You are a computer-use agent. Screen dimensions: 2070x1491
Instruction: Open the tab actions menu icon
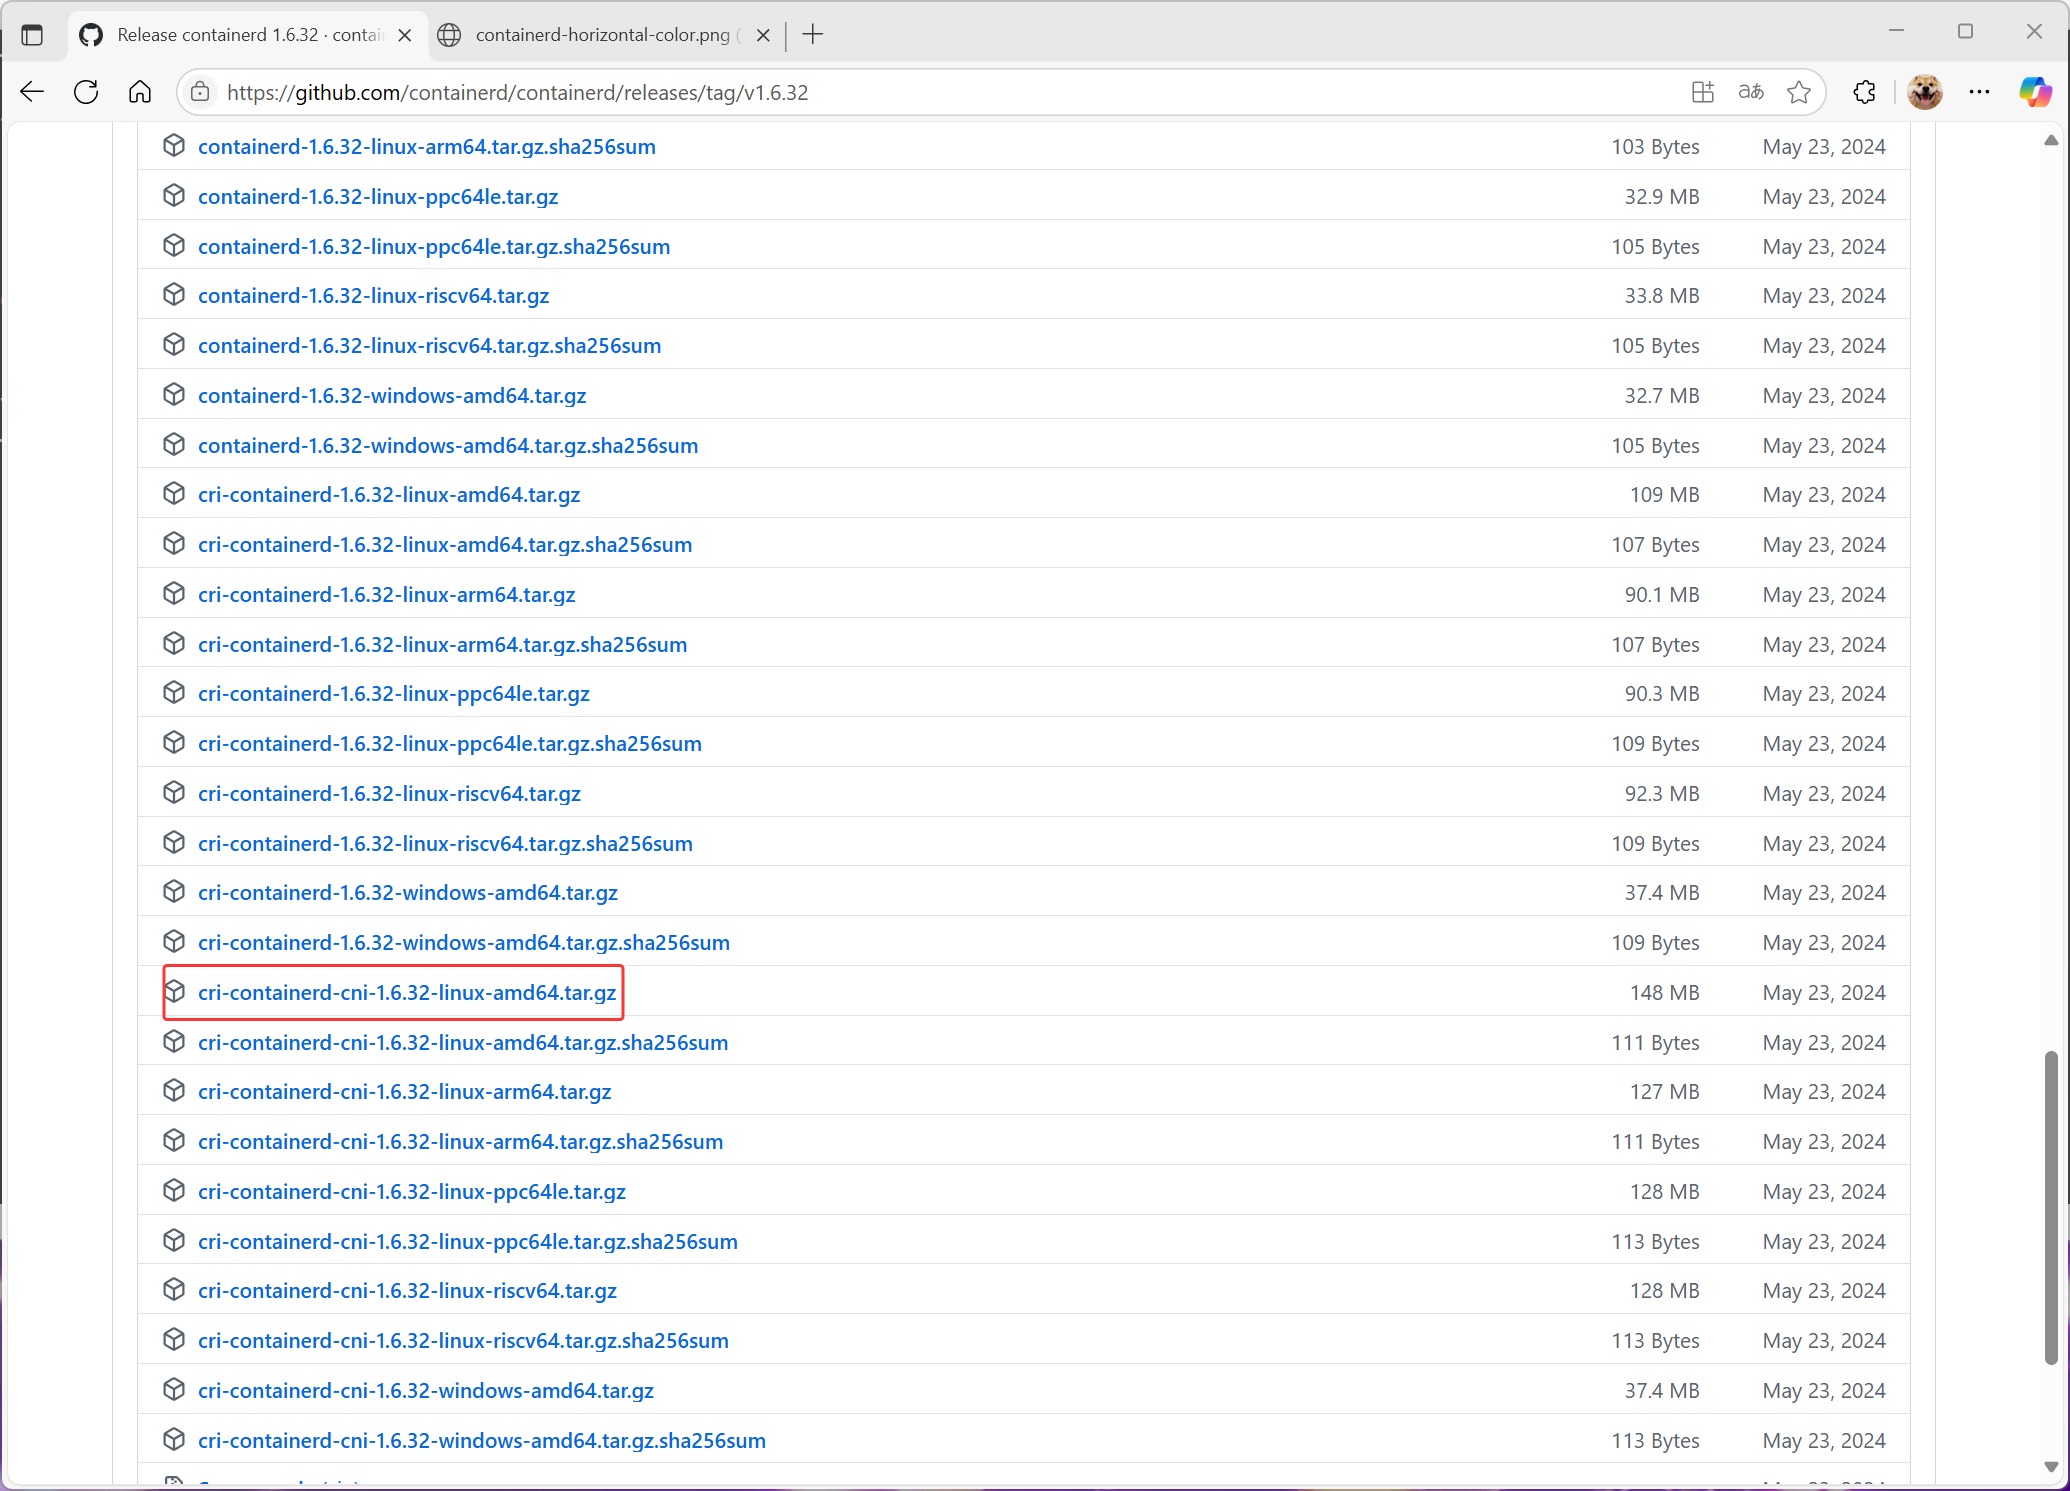click(32, 35)
